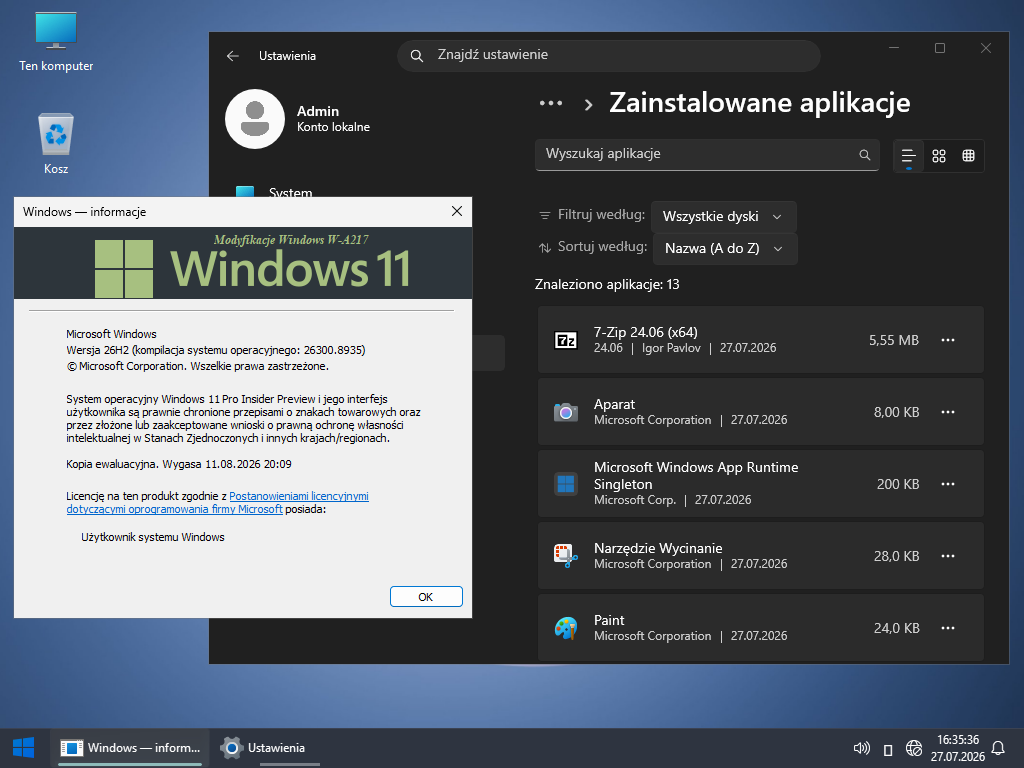The width and height of the screenshot is (1024, 768).
Task: Open Sortuj według Nazwa (A do Z) dropdown
Action: click(725, 249)
